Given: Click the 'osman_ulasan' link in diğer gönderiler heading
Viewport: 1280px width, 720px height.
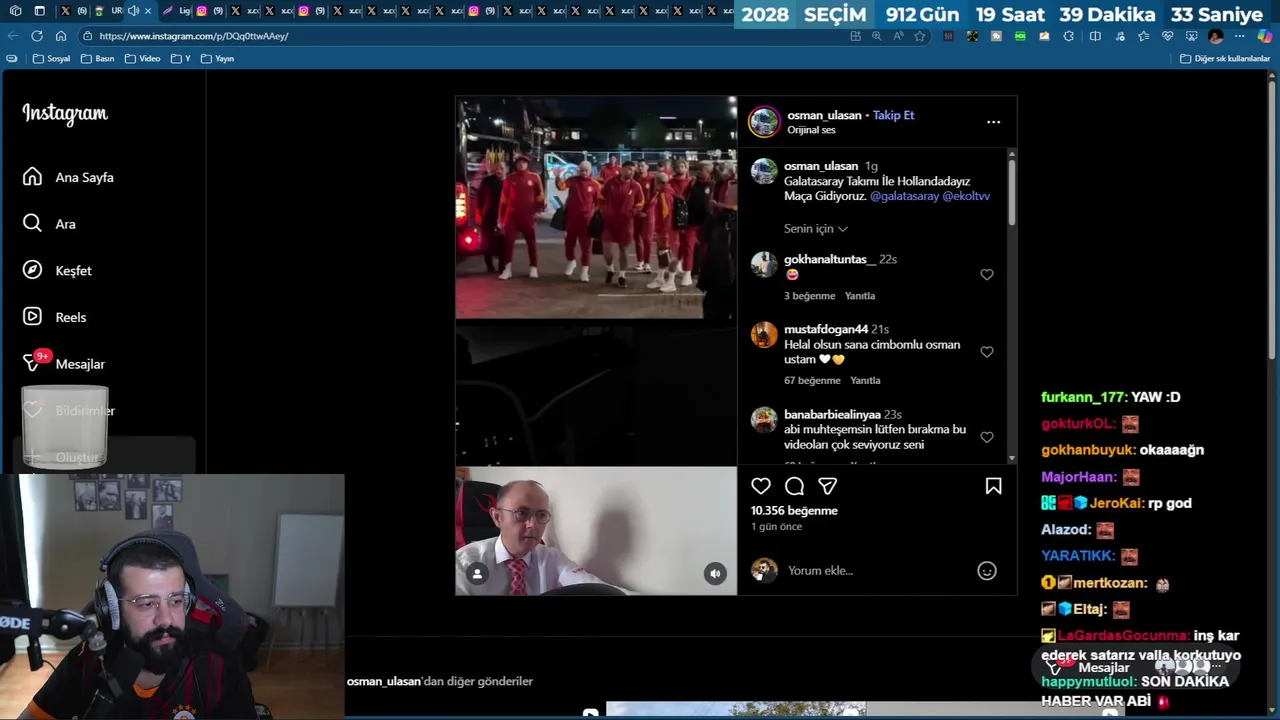Looking at the screenshot, I should (384, 681).
